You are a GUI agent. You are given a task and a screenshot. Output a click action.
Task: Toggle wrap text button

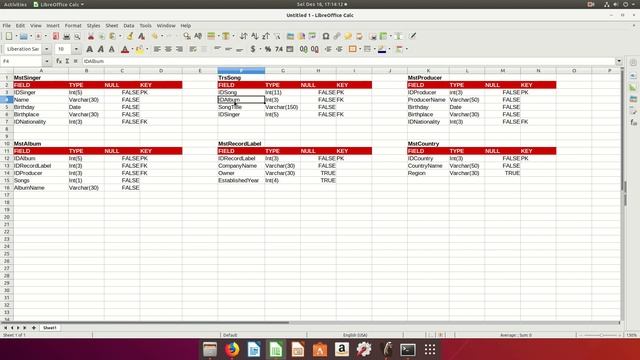point(193,49)
